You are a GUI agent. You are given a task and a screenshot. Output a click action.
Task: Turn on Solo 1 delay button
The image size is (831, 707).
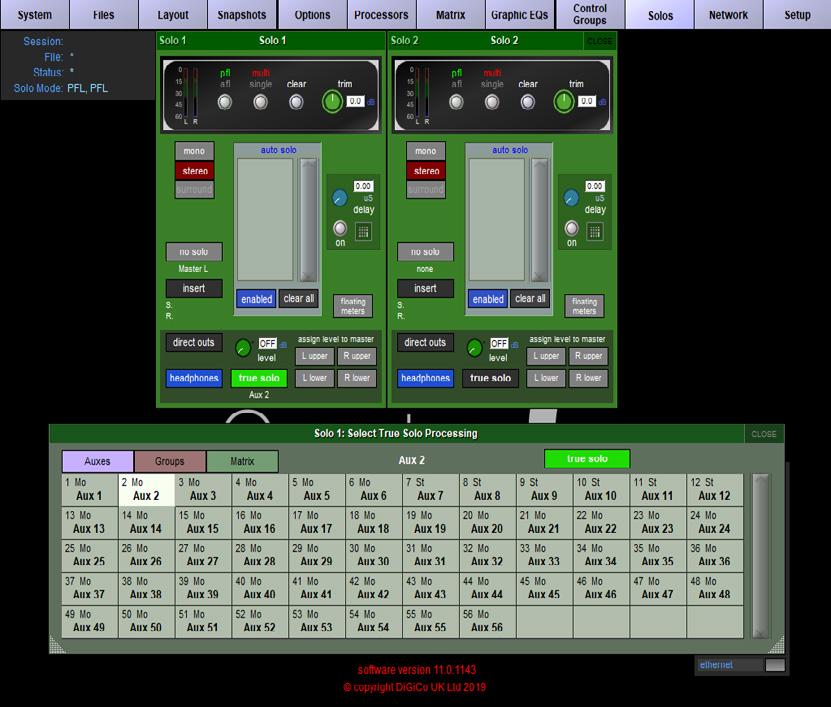[340, 228]
